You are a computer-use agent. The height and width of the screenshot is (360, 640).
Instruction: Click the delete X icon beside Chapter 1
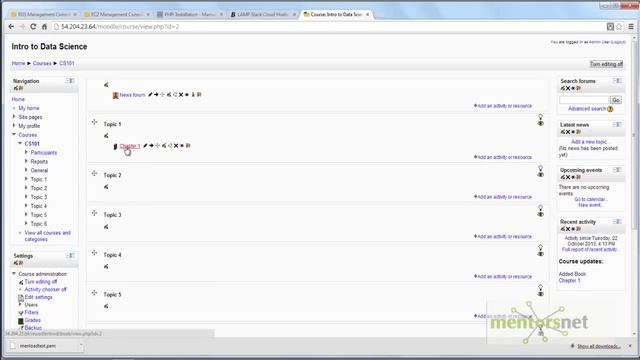click(x=176, y=146)
